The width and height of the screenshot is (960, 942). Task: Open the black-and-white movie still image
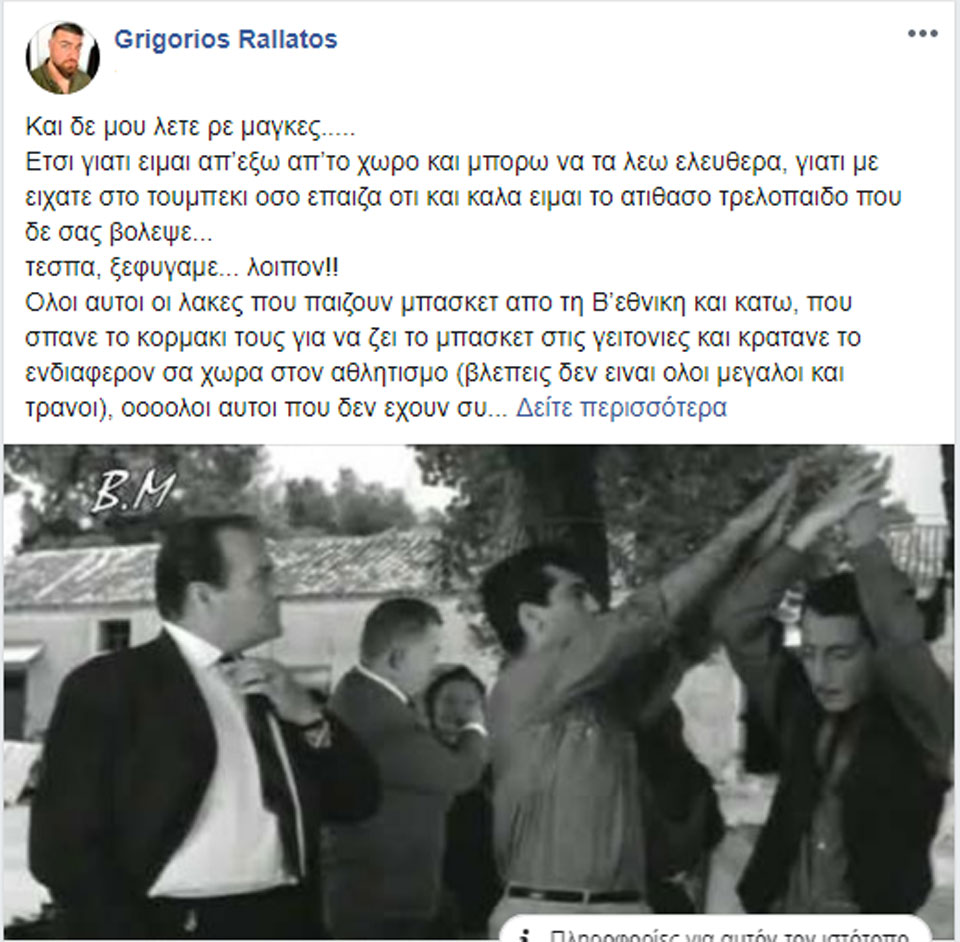(479, 692)
